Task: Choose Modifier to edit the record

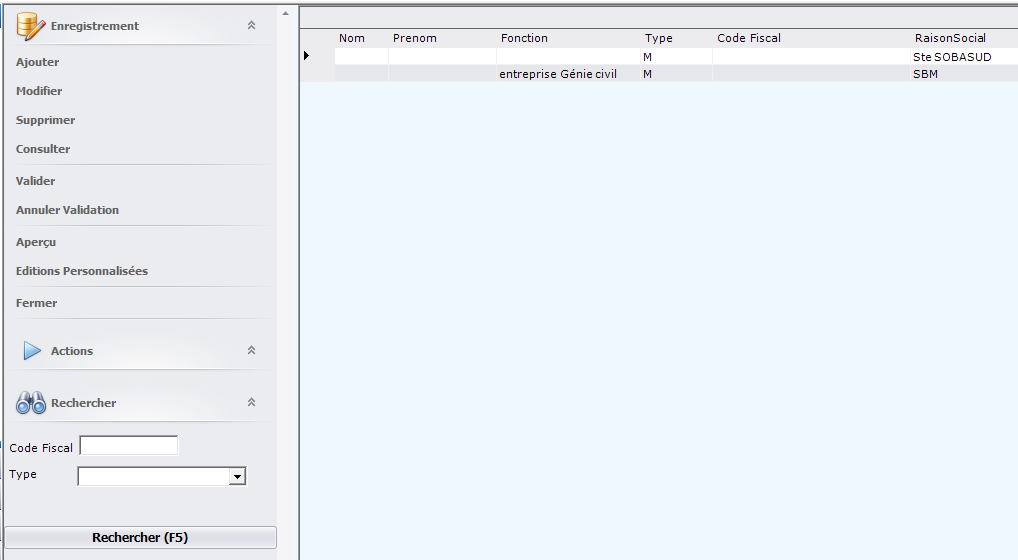Action: coord(39,91)
